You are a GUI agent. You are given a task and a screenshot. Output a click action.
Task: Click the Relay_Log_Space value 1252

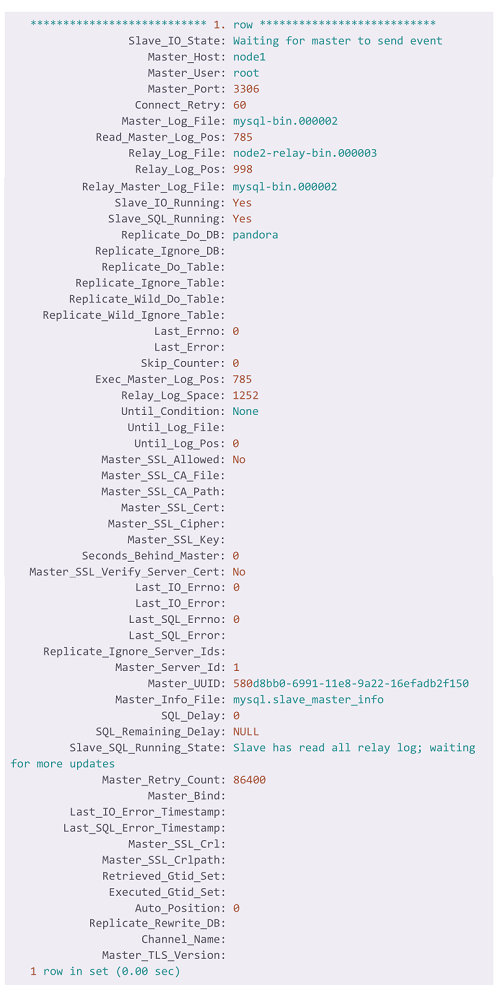pyautogui.click(x=246, y=395)
